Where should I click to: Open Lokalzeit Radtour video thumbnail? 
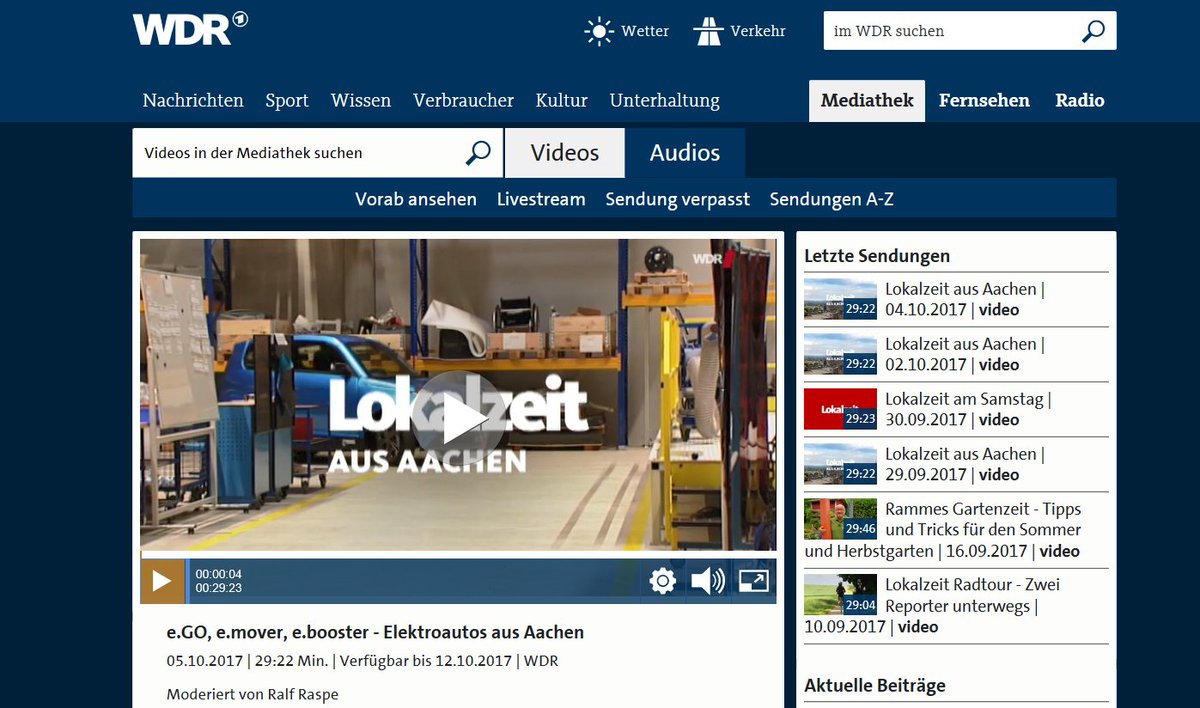pos(840,595)
